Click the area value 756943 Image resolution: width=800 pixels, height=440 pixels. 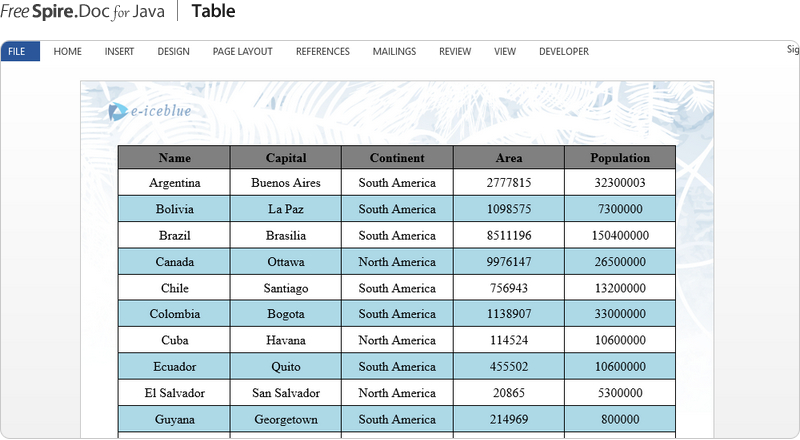[509, 288]
